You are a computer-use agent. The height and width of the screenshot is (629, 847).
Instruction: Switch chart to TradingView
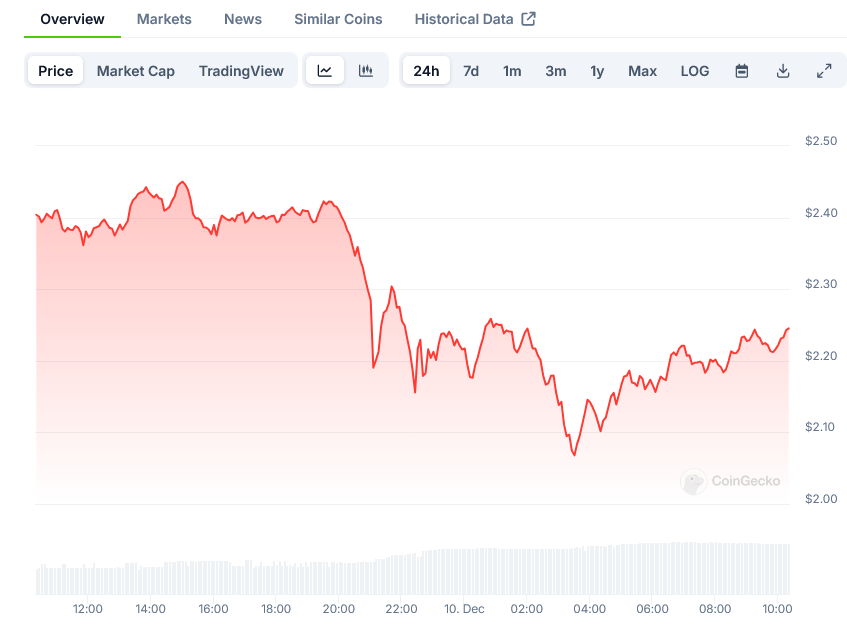pos(241,71)
